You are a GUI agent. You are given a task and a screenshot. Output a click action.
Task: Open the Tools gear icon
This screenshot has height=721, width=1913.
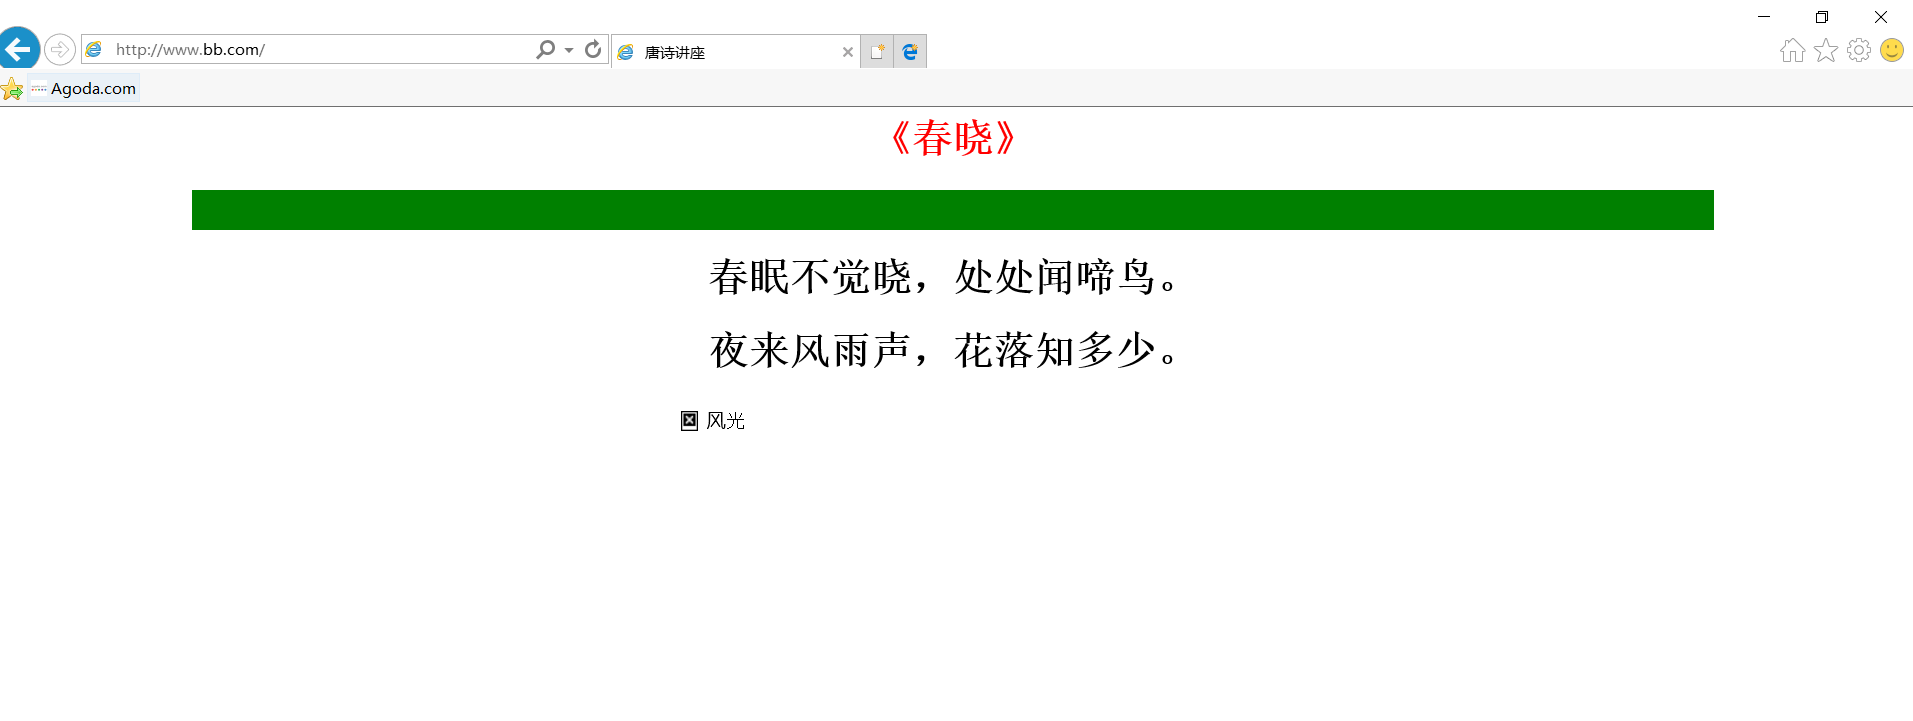click(1859, 50)
